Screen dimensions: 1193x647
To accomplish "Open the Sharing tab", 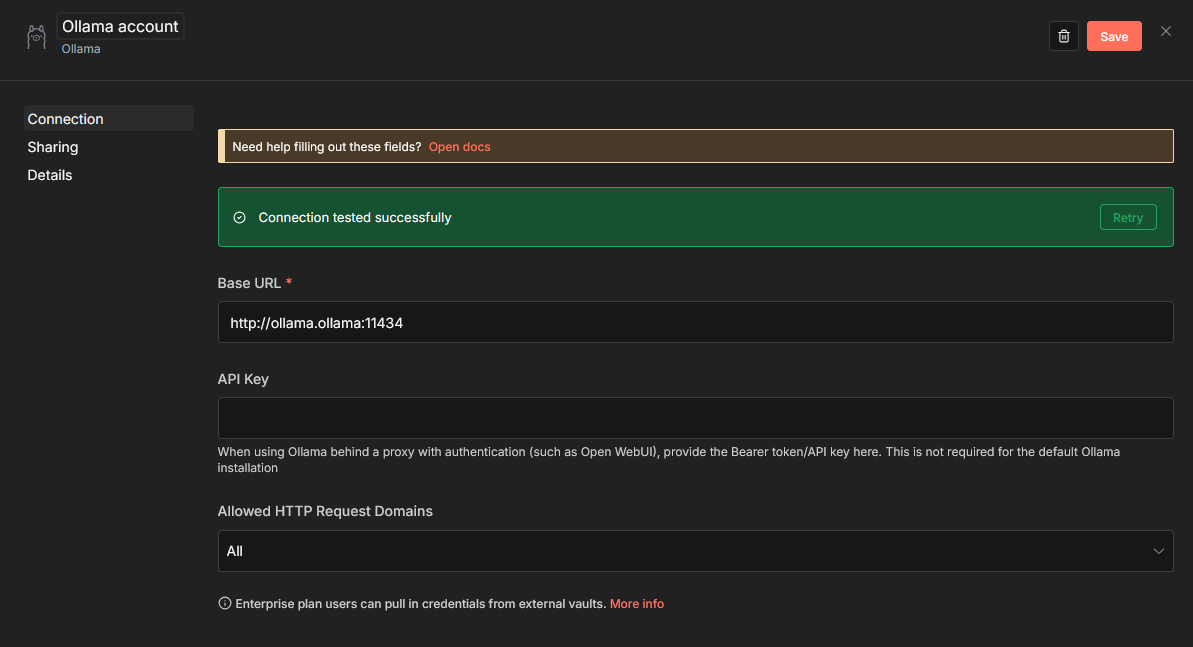I will point(53,147).
